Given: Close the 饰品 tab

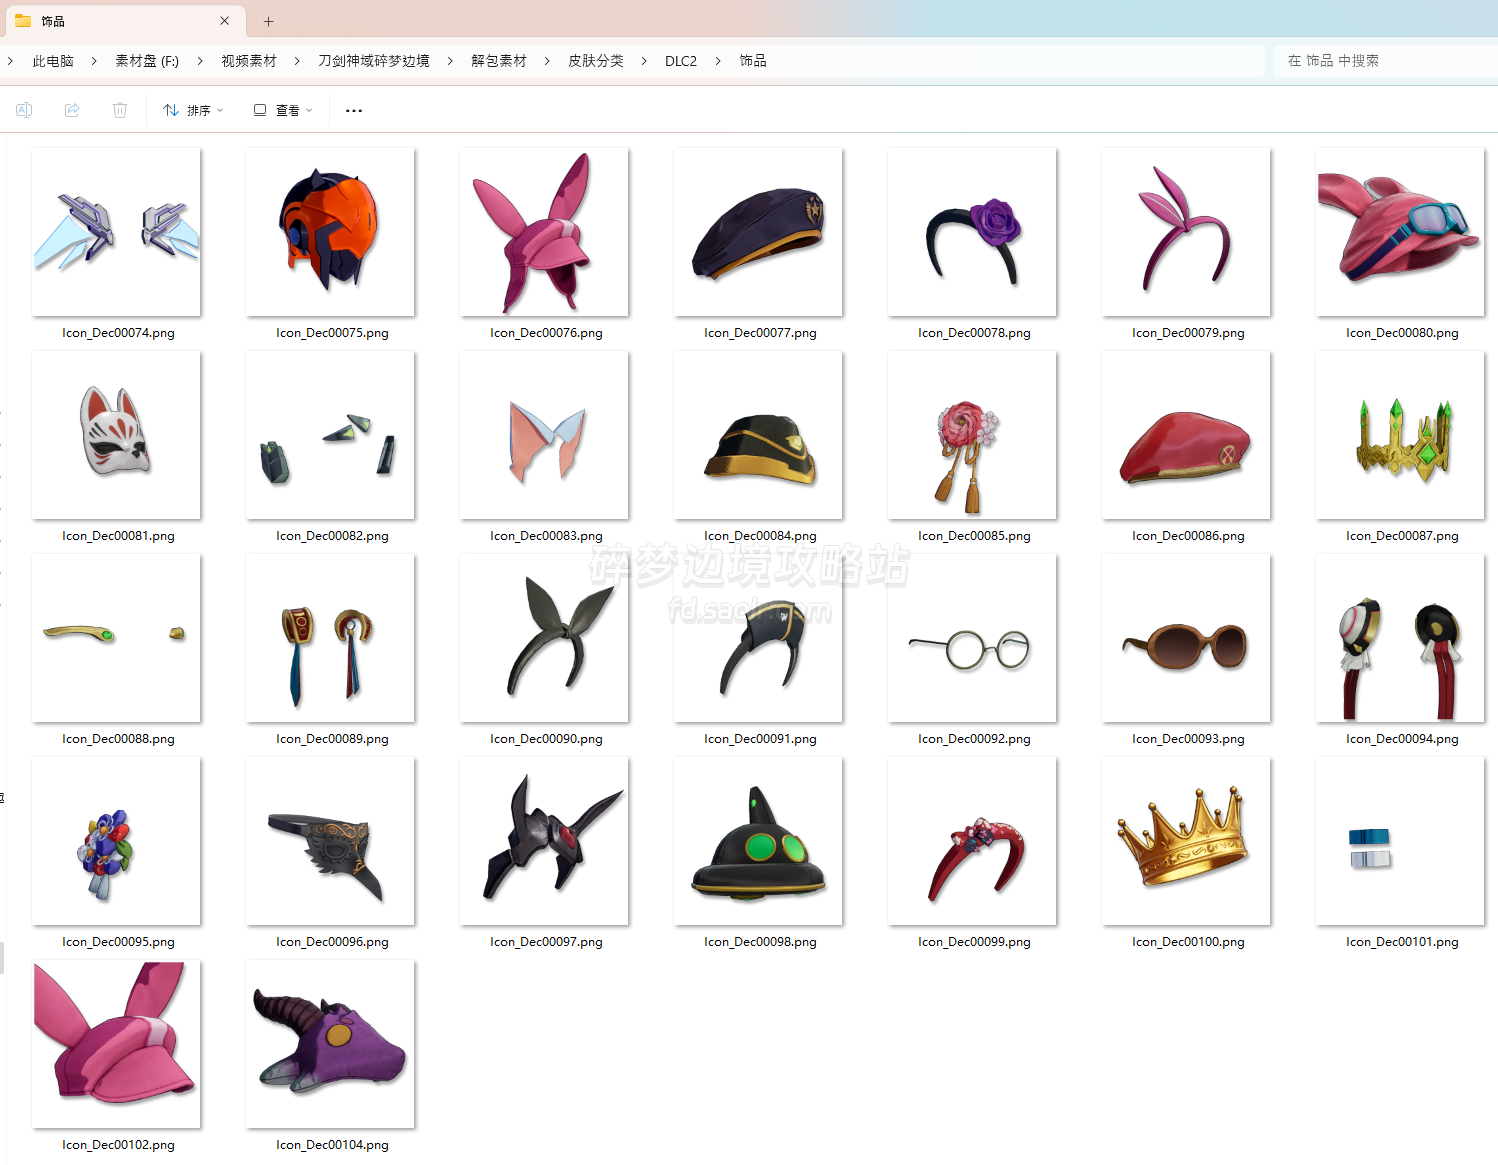Looking at the screenshot, I should (x=224, y=21).
